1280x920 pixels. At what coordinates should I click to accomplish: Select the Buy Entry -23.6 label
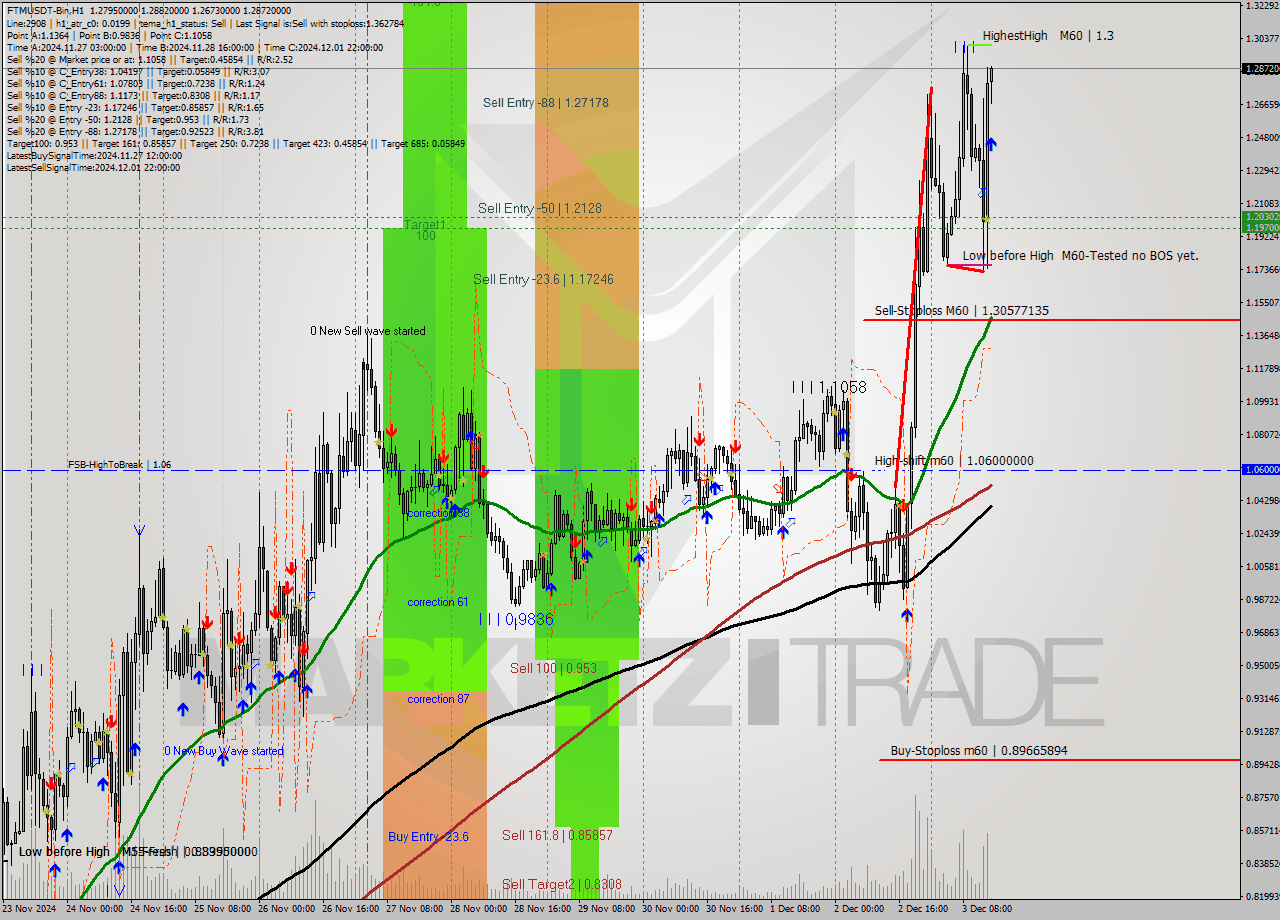(428, 836)
